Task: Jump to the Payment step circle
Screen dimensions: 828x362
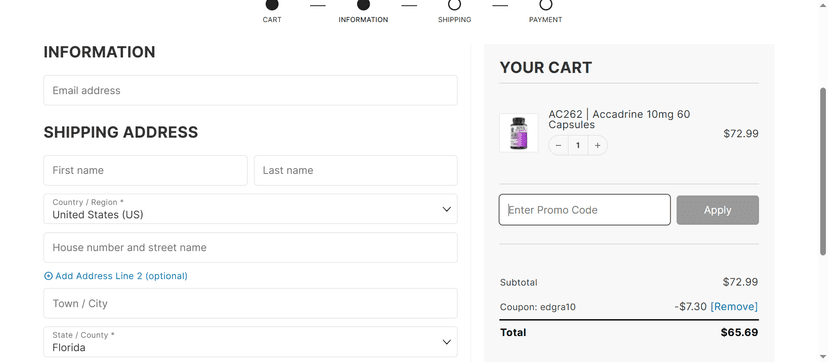Action: (545, 5)
